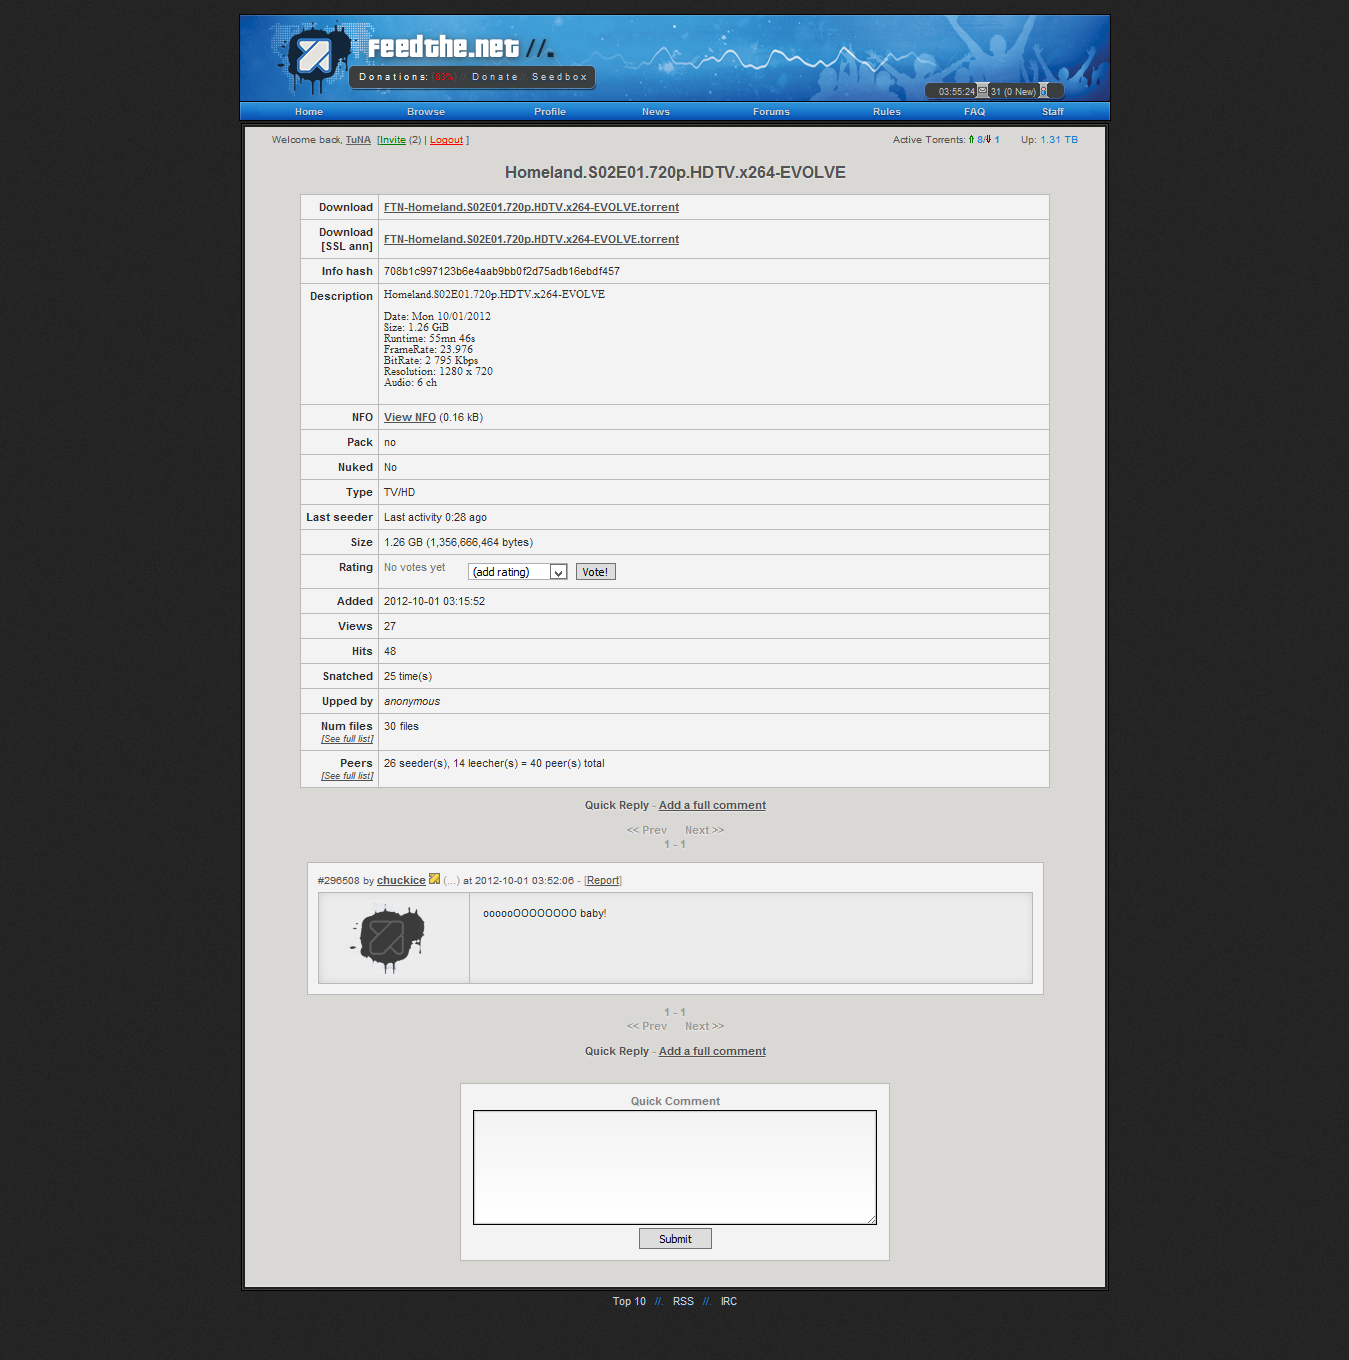Viewport: 1349px width, 1360px height.
Task: Open the Seedbox link
Action: 560,77
